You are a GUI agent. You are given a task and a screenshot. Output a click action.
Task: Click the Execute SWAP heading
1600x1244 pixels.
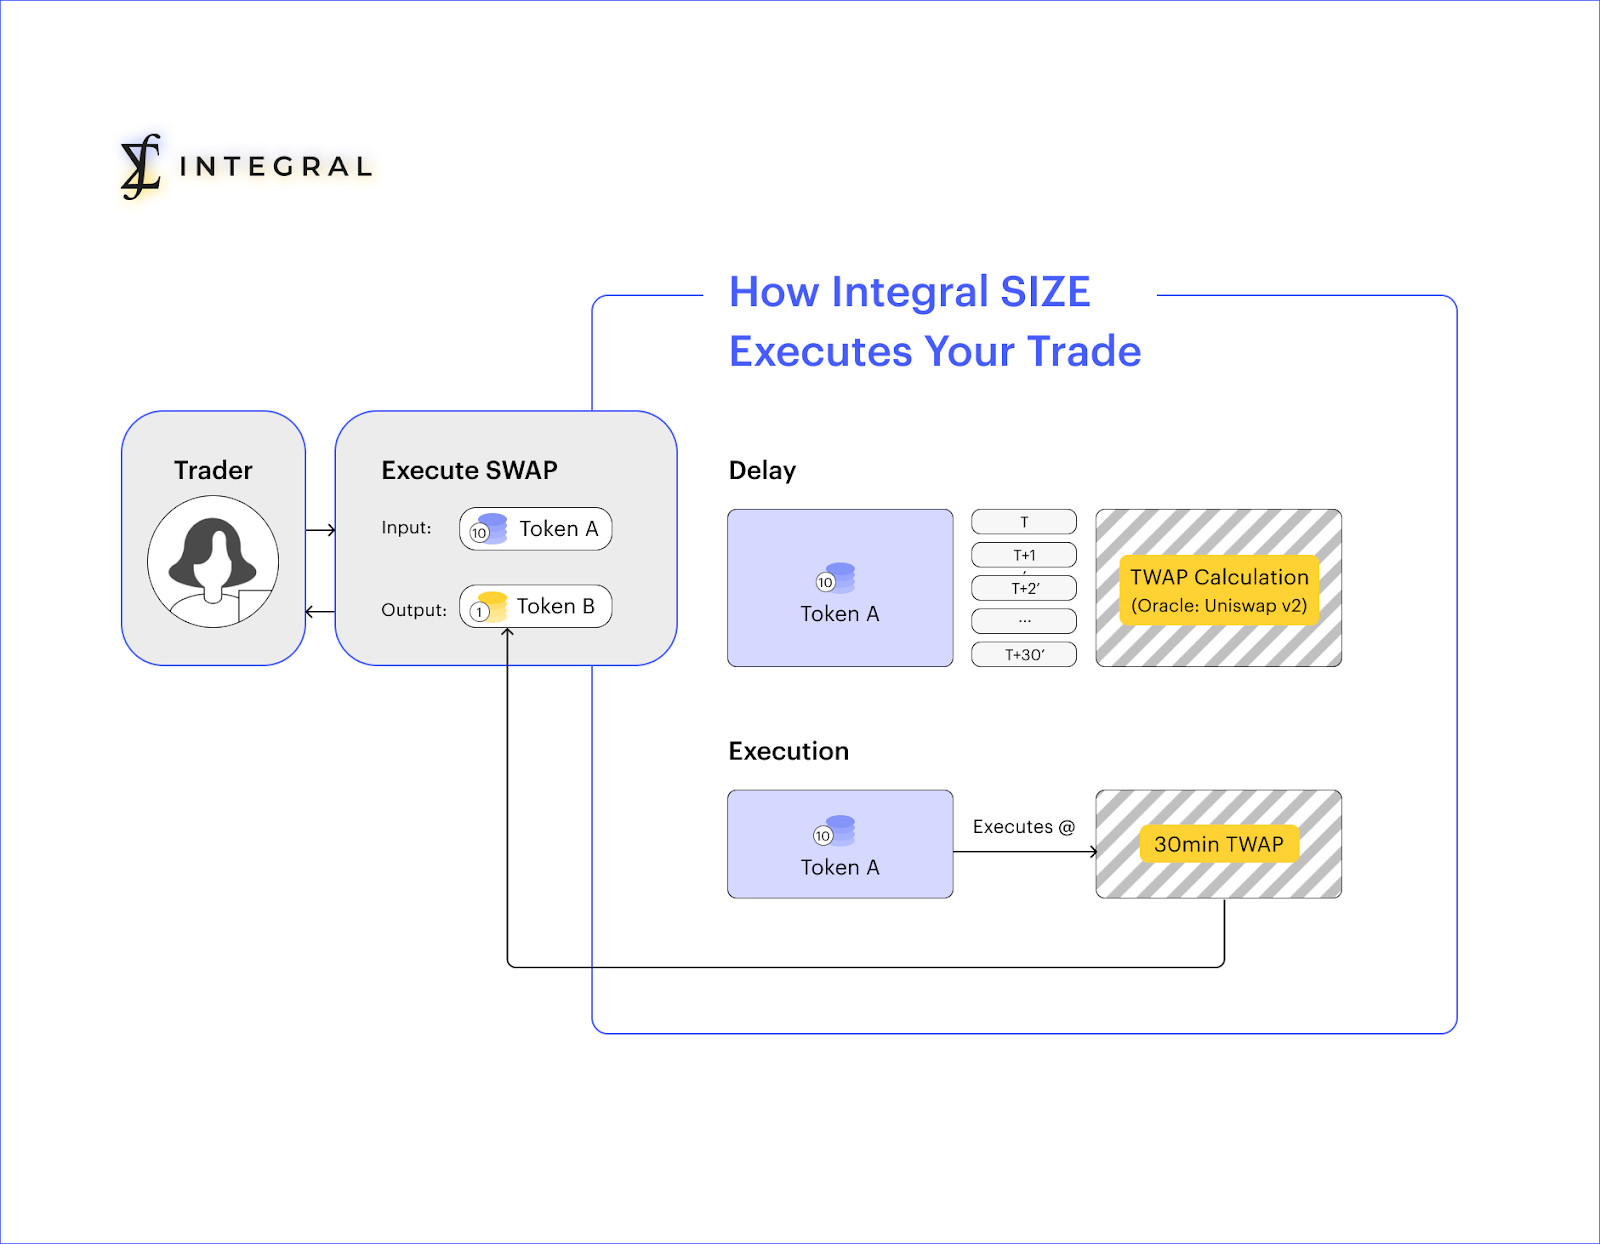(x=469, y=470)
